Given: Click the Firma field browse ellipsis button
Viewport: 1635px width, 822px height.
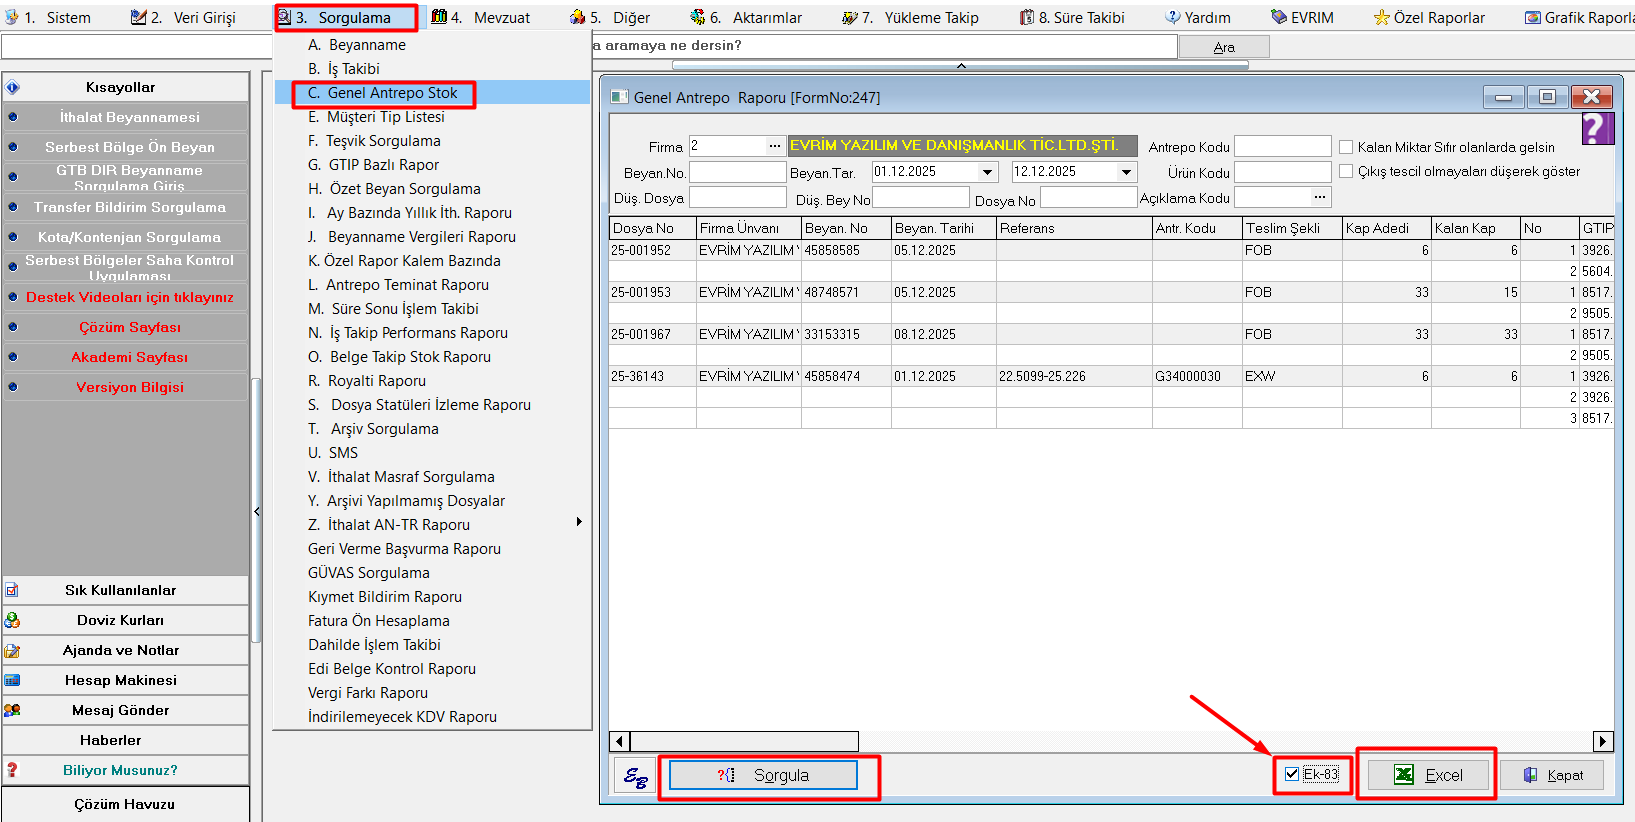Looking at the screenshot, I should pos(775,146).
